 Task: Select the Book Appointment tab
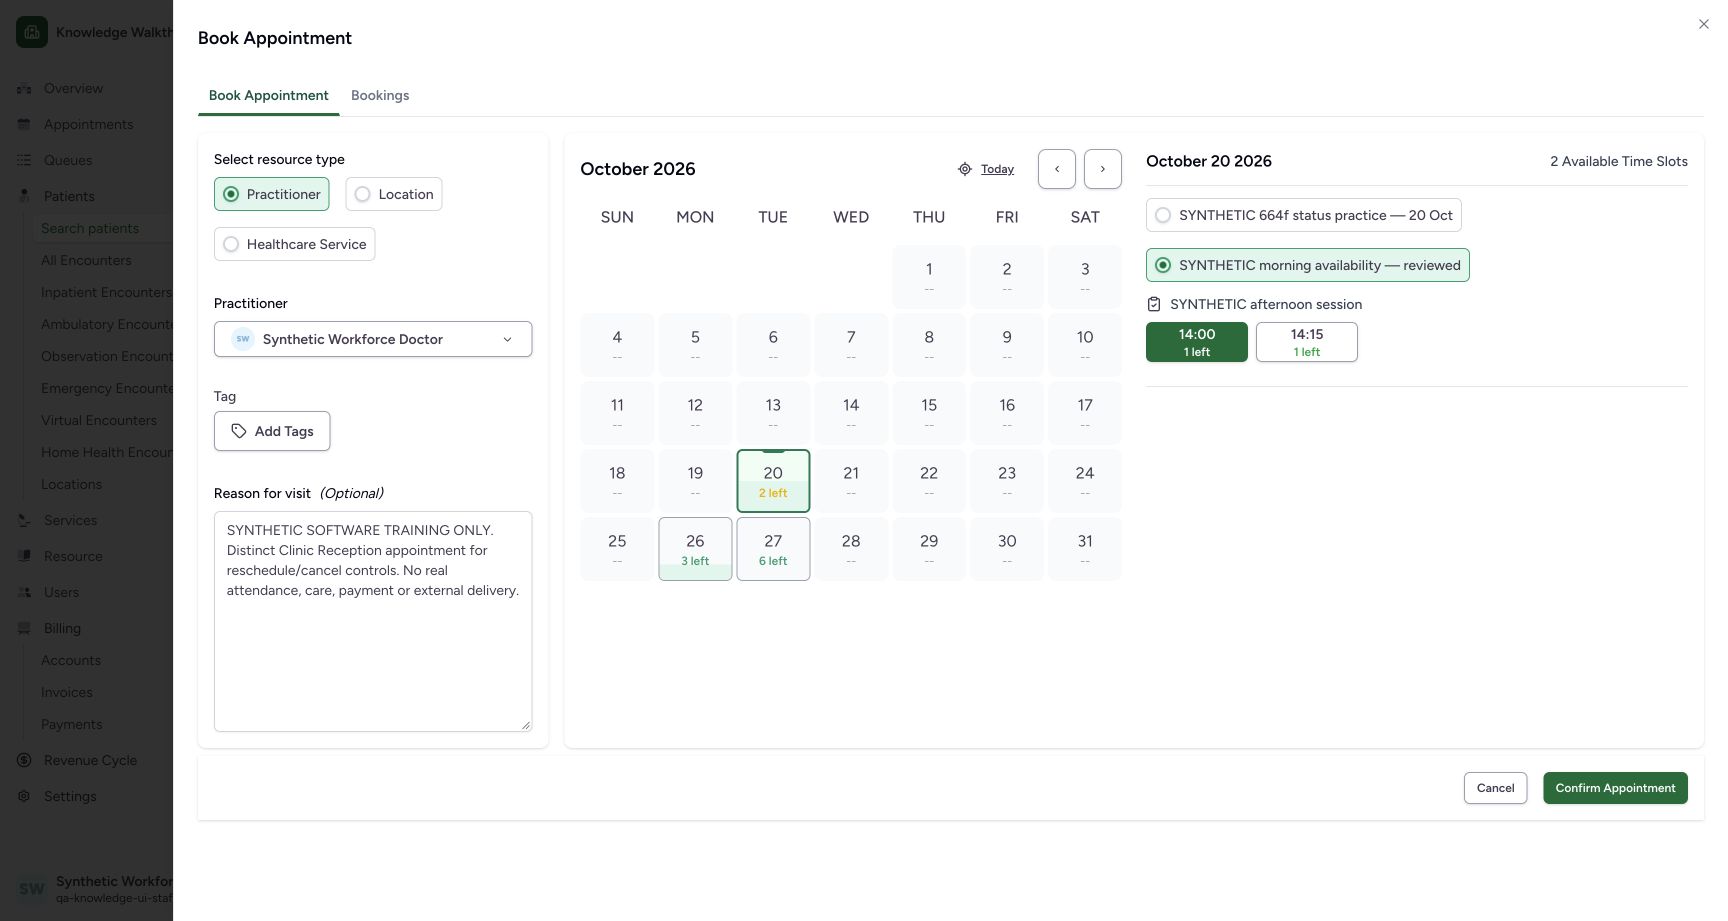(x=269, y=95)
